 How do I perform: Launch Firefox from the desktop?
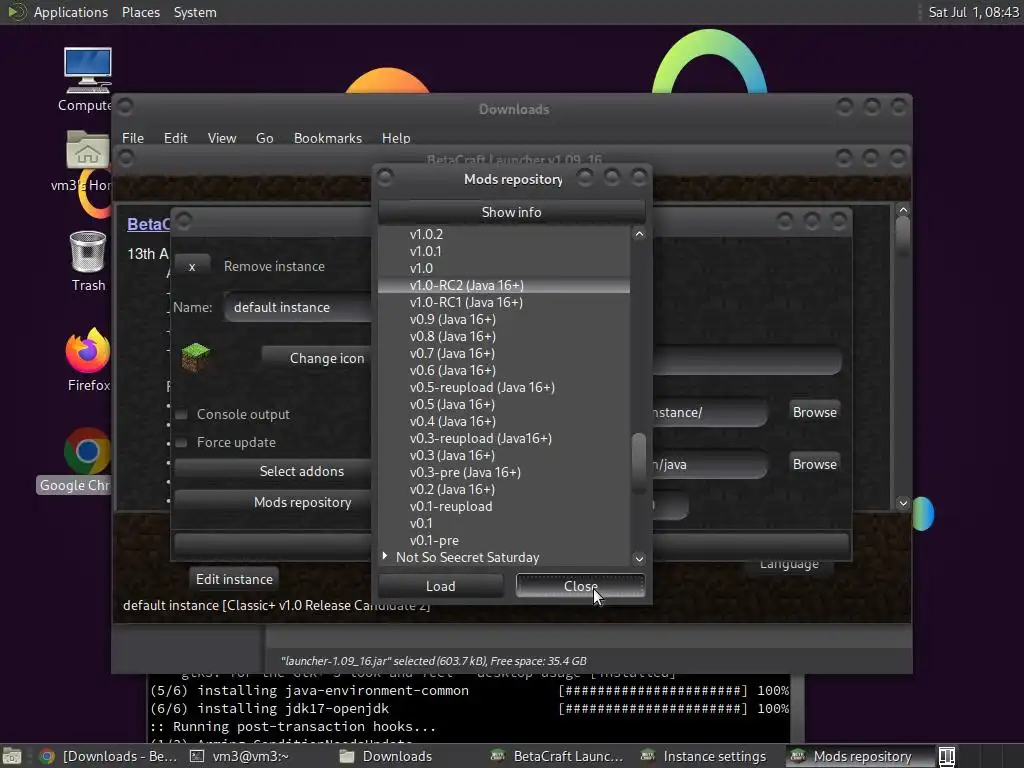pos(88,351)
